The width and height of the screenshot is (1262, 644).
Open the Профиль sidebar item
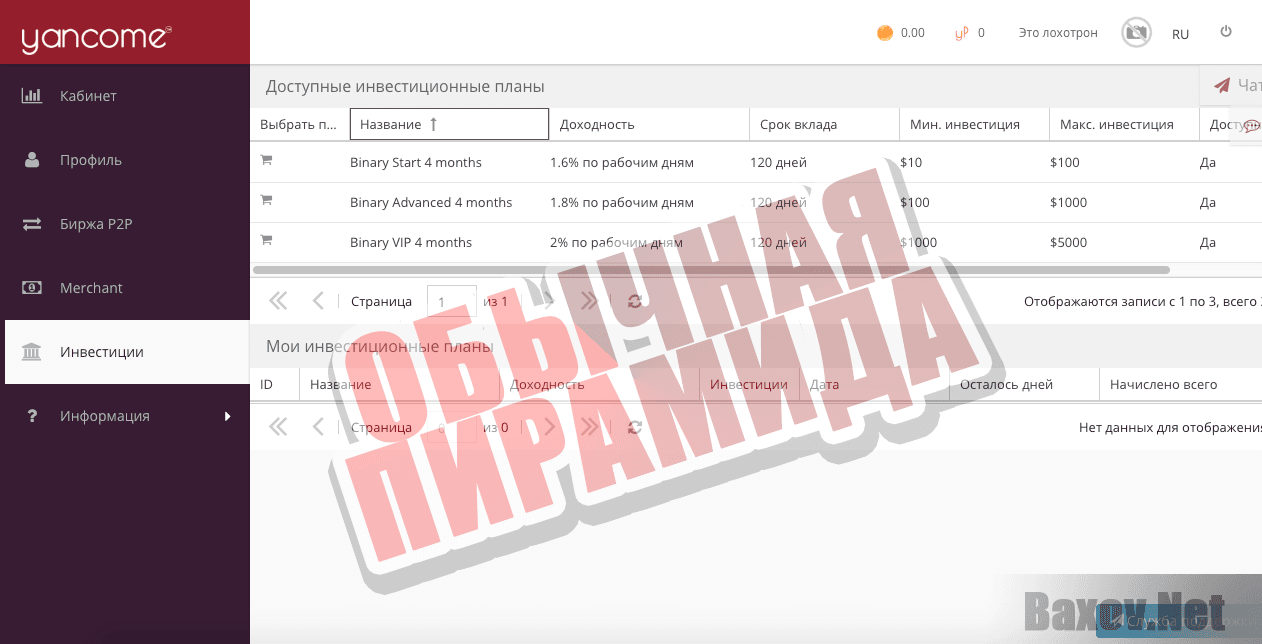pos(90,160)
